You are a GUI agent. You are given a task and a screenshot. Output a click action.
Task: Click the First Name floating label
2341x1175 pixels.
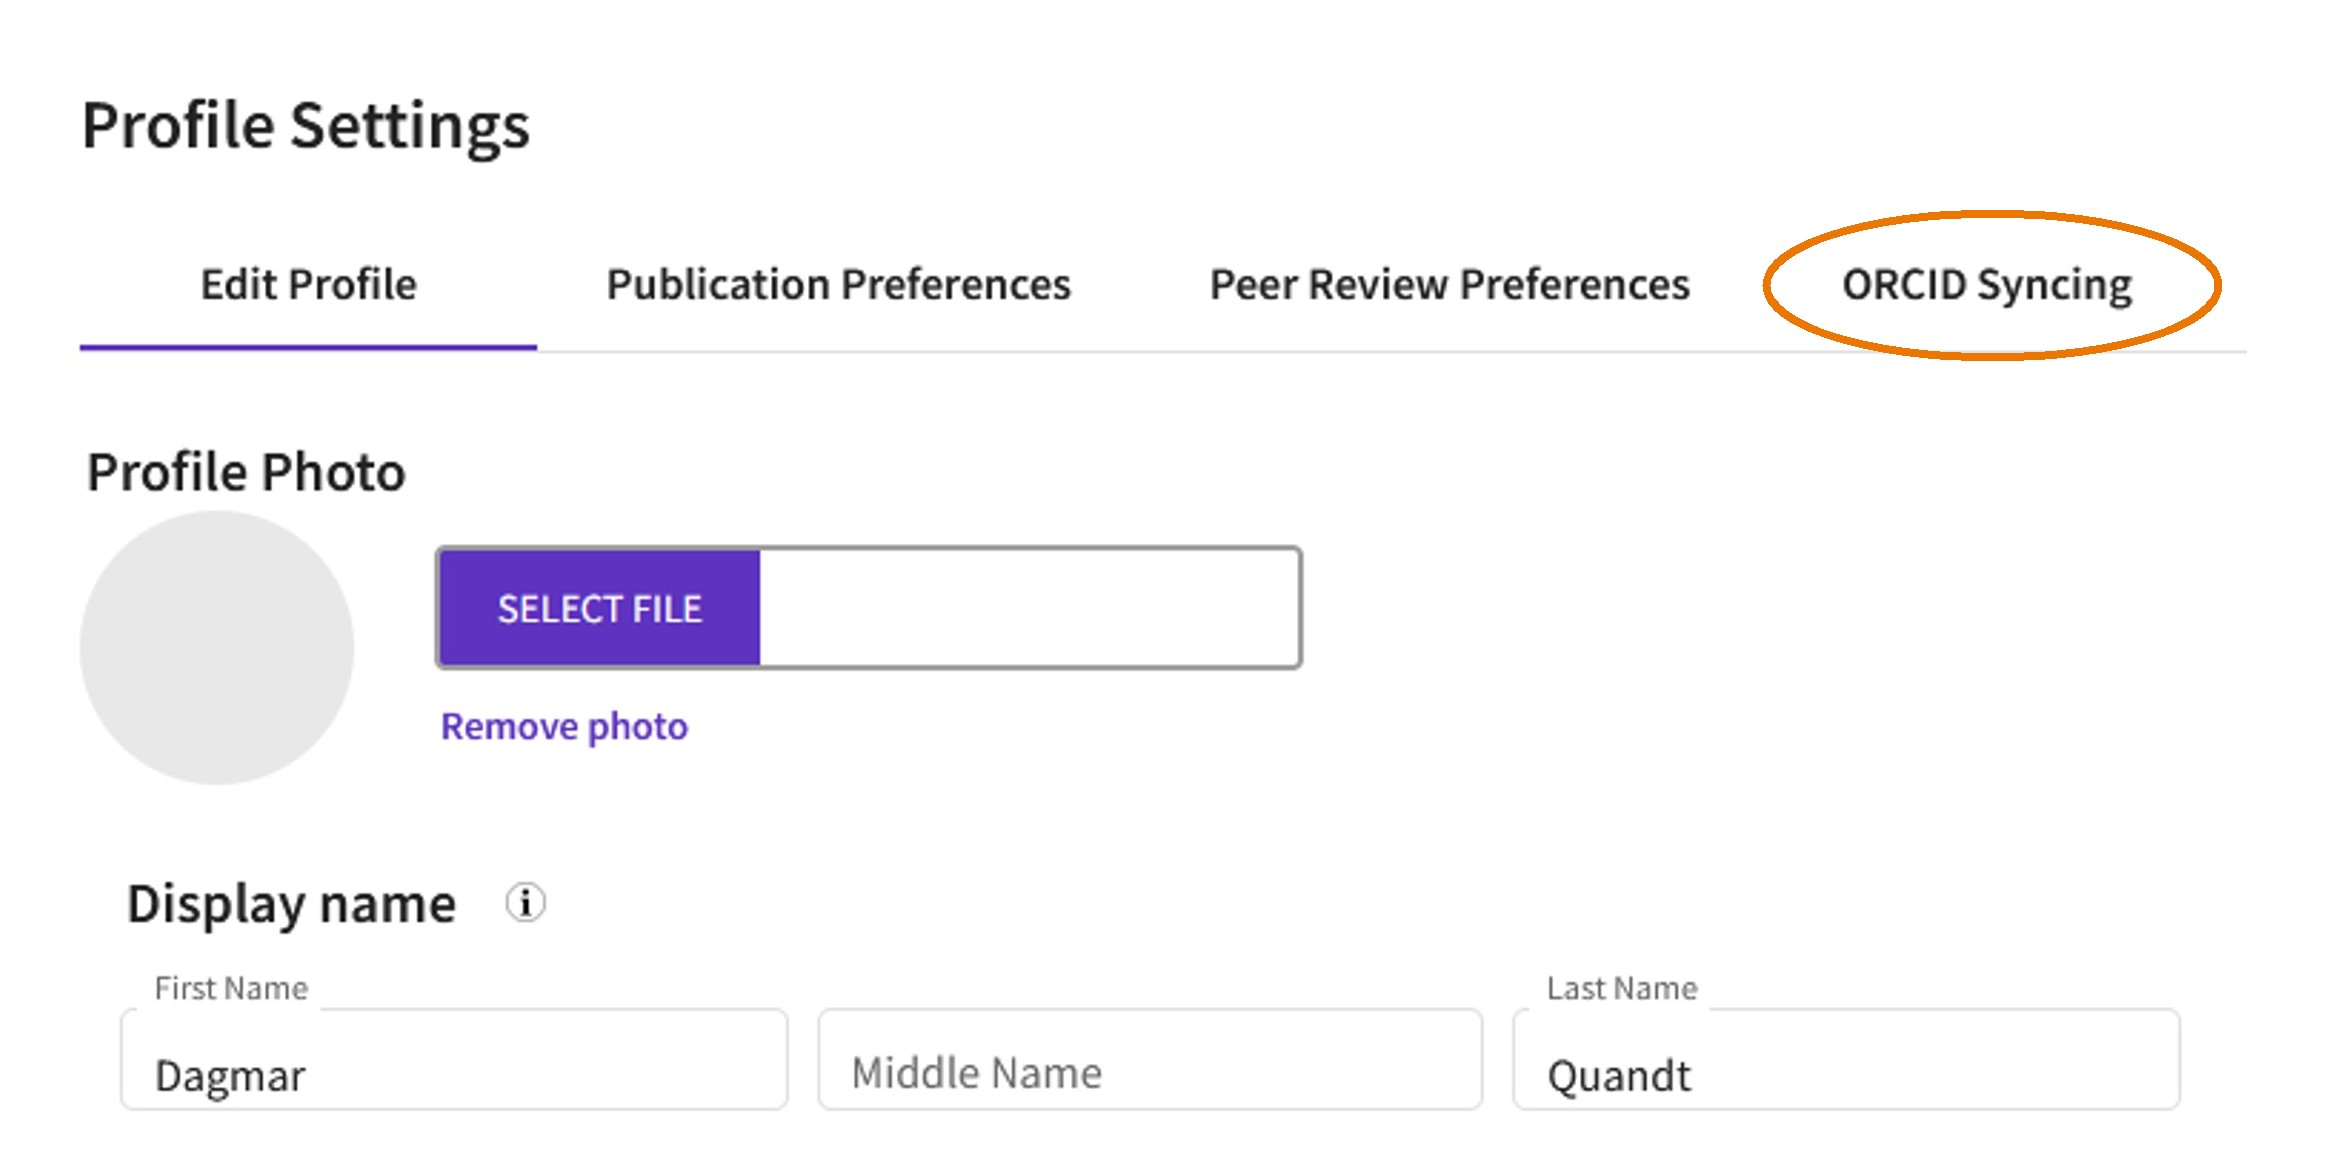click(x=231, y=988)
